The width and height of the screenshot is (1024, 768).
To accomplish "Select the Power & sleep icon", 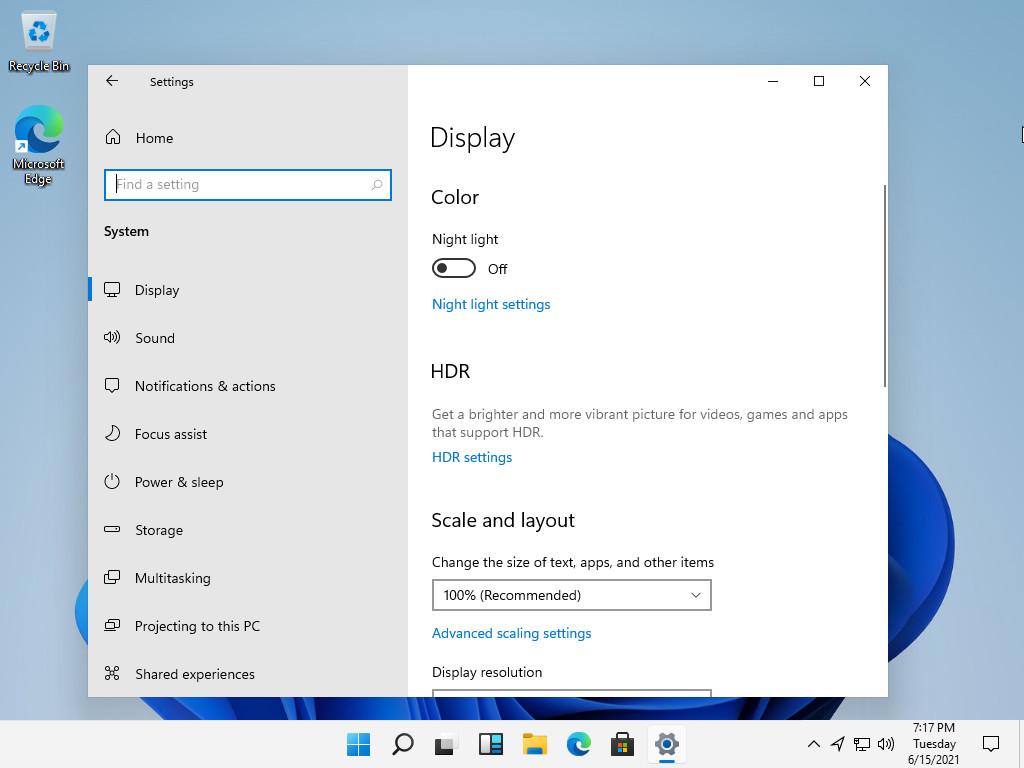I will 113,482.
